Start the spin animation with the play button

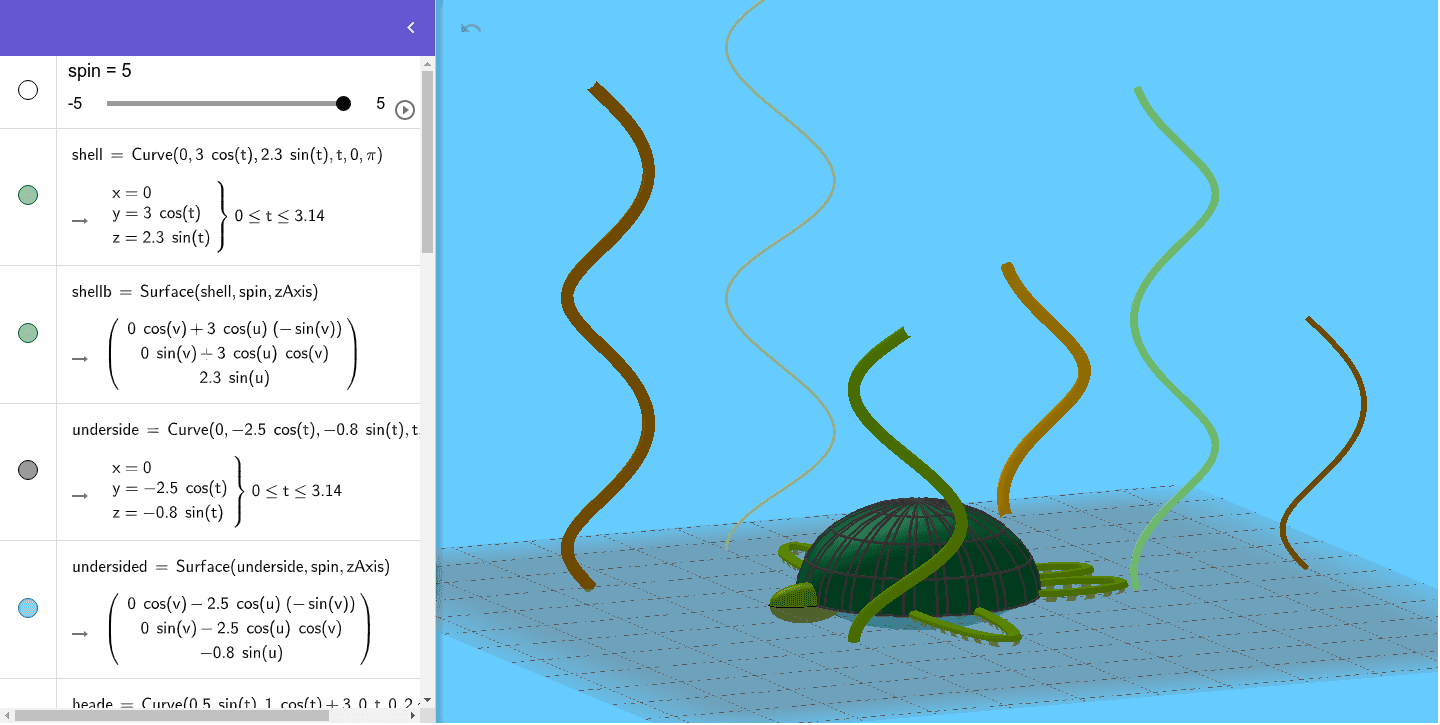tap(405, 110)
